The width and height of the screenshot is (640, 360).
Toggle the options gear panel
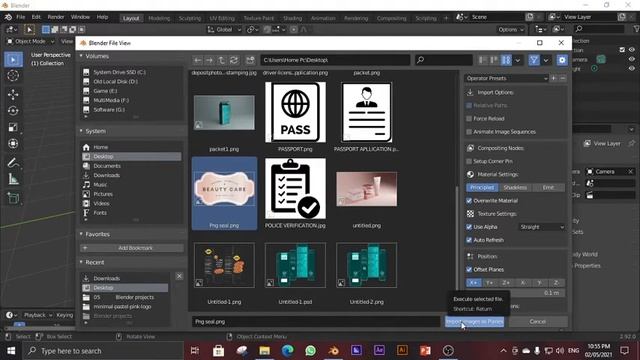pyautogui.click(x=562, y=60)
